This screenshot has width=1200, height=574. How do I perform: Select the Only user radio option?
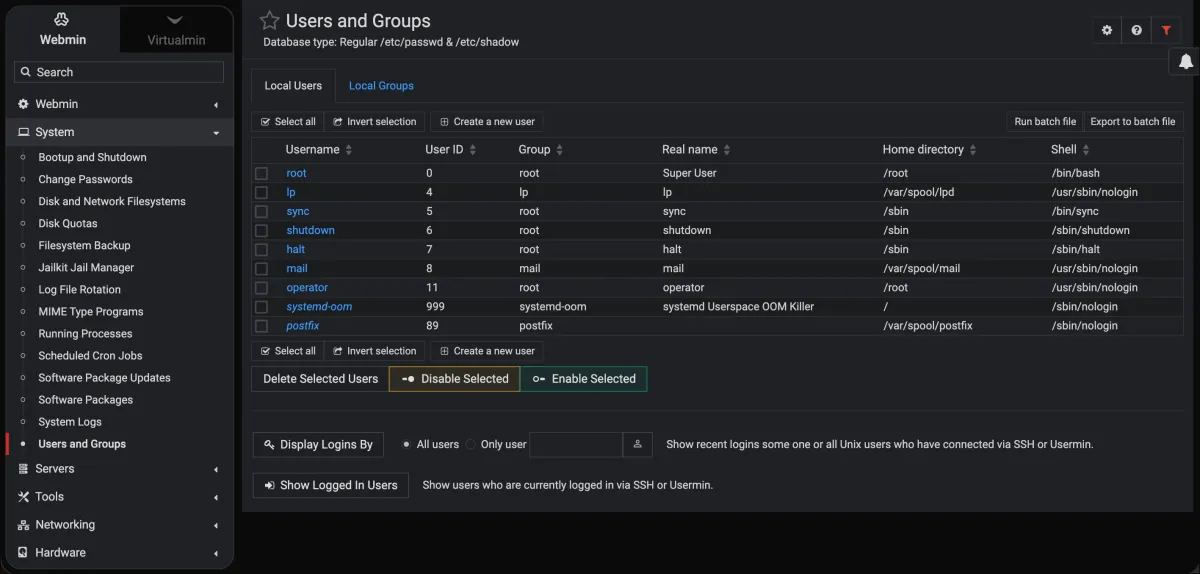coord(471,444)
